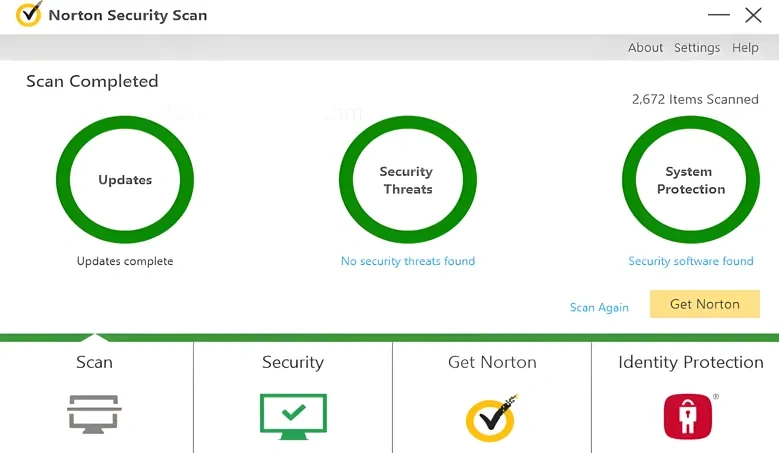Image resolution: width=779 pixels, height=453 pixels.
Task: Click the red Identity Protection lock icon
Action: [688, 416]
